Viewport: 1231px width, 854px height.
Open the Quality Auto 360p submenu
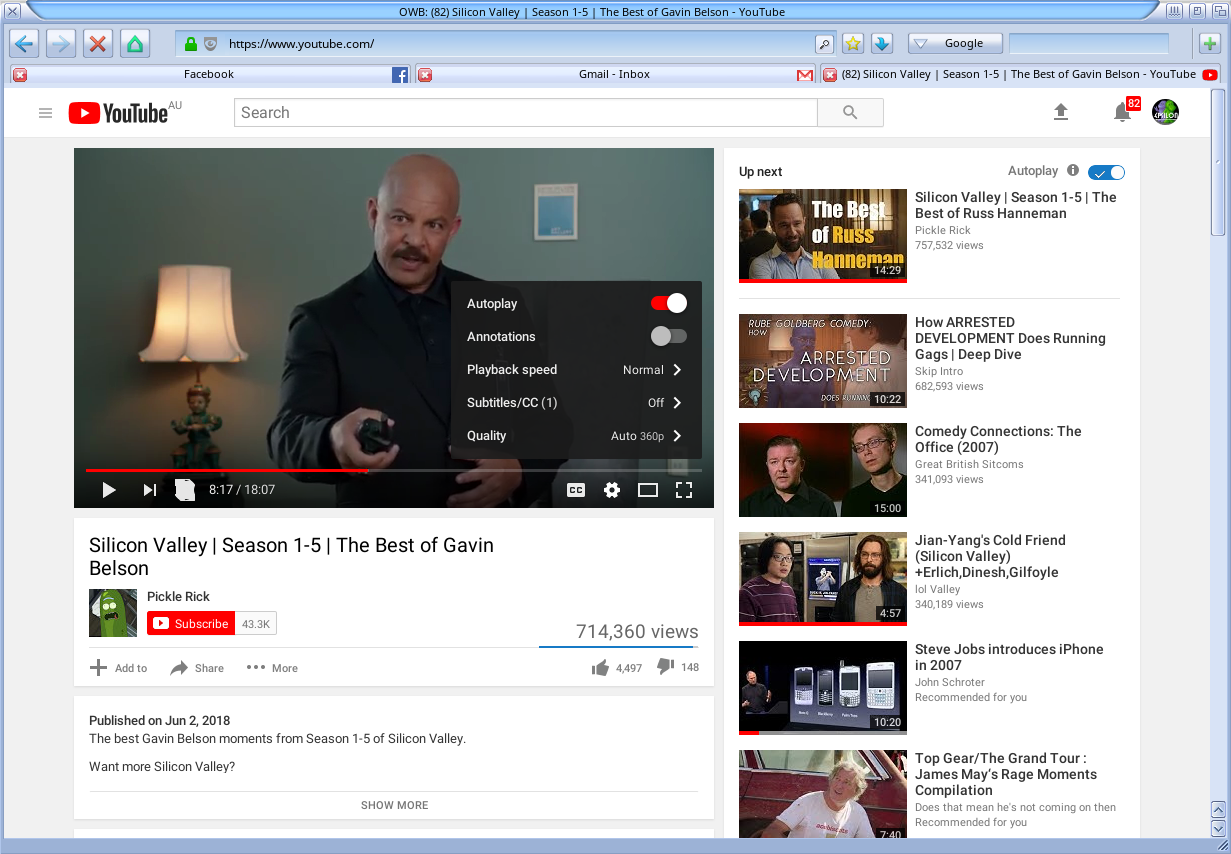(576, 436)
